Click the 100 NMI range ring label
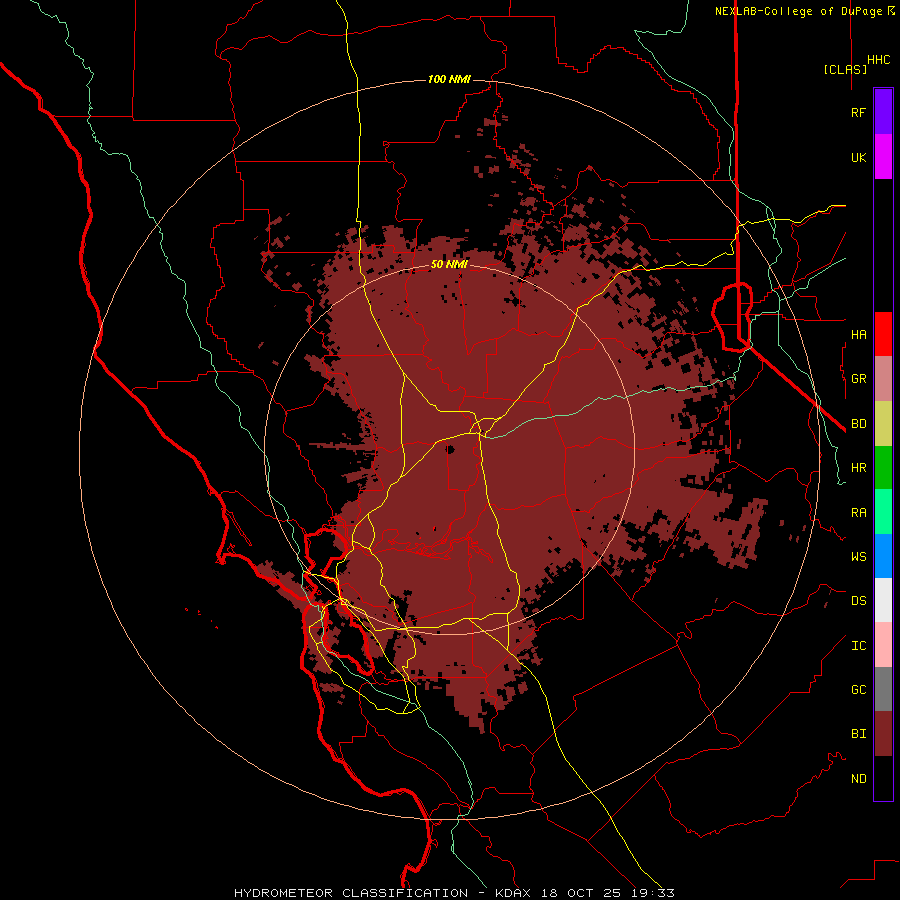The height and width of the screenshot is (900, 900). pyautogui.click(x=449, y=79)
